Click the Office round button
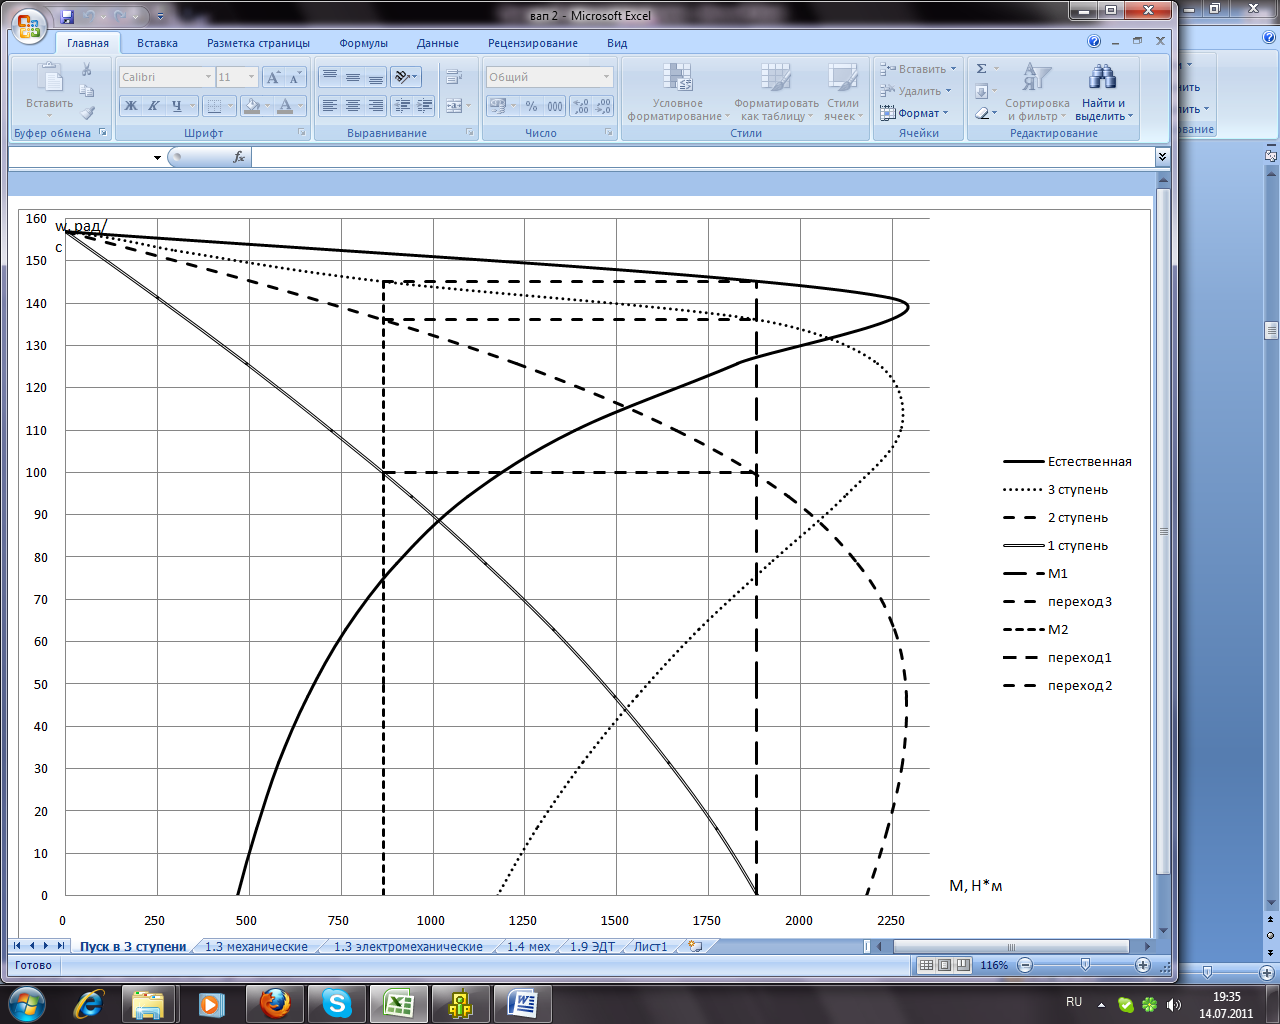 tap(30, 26)
